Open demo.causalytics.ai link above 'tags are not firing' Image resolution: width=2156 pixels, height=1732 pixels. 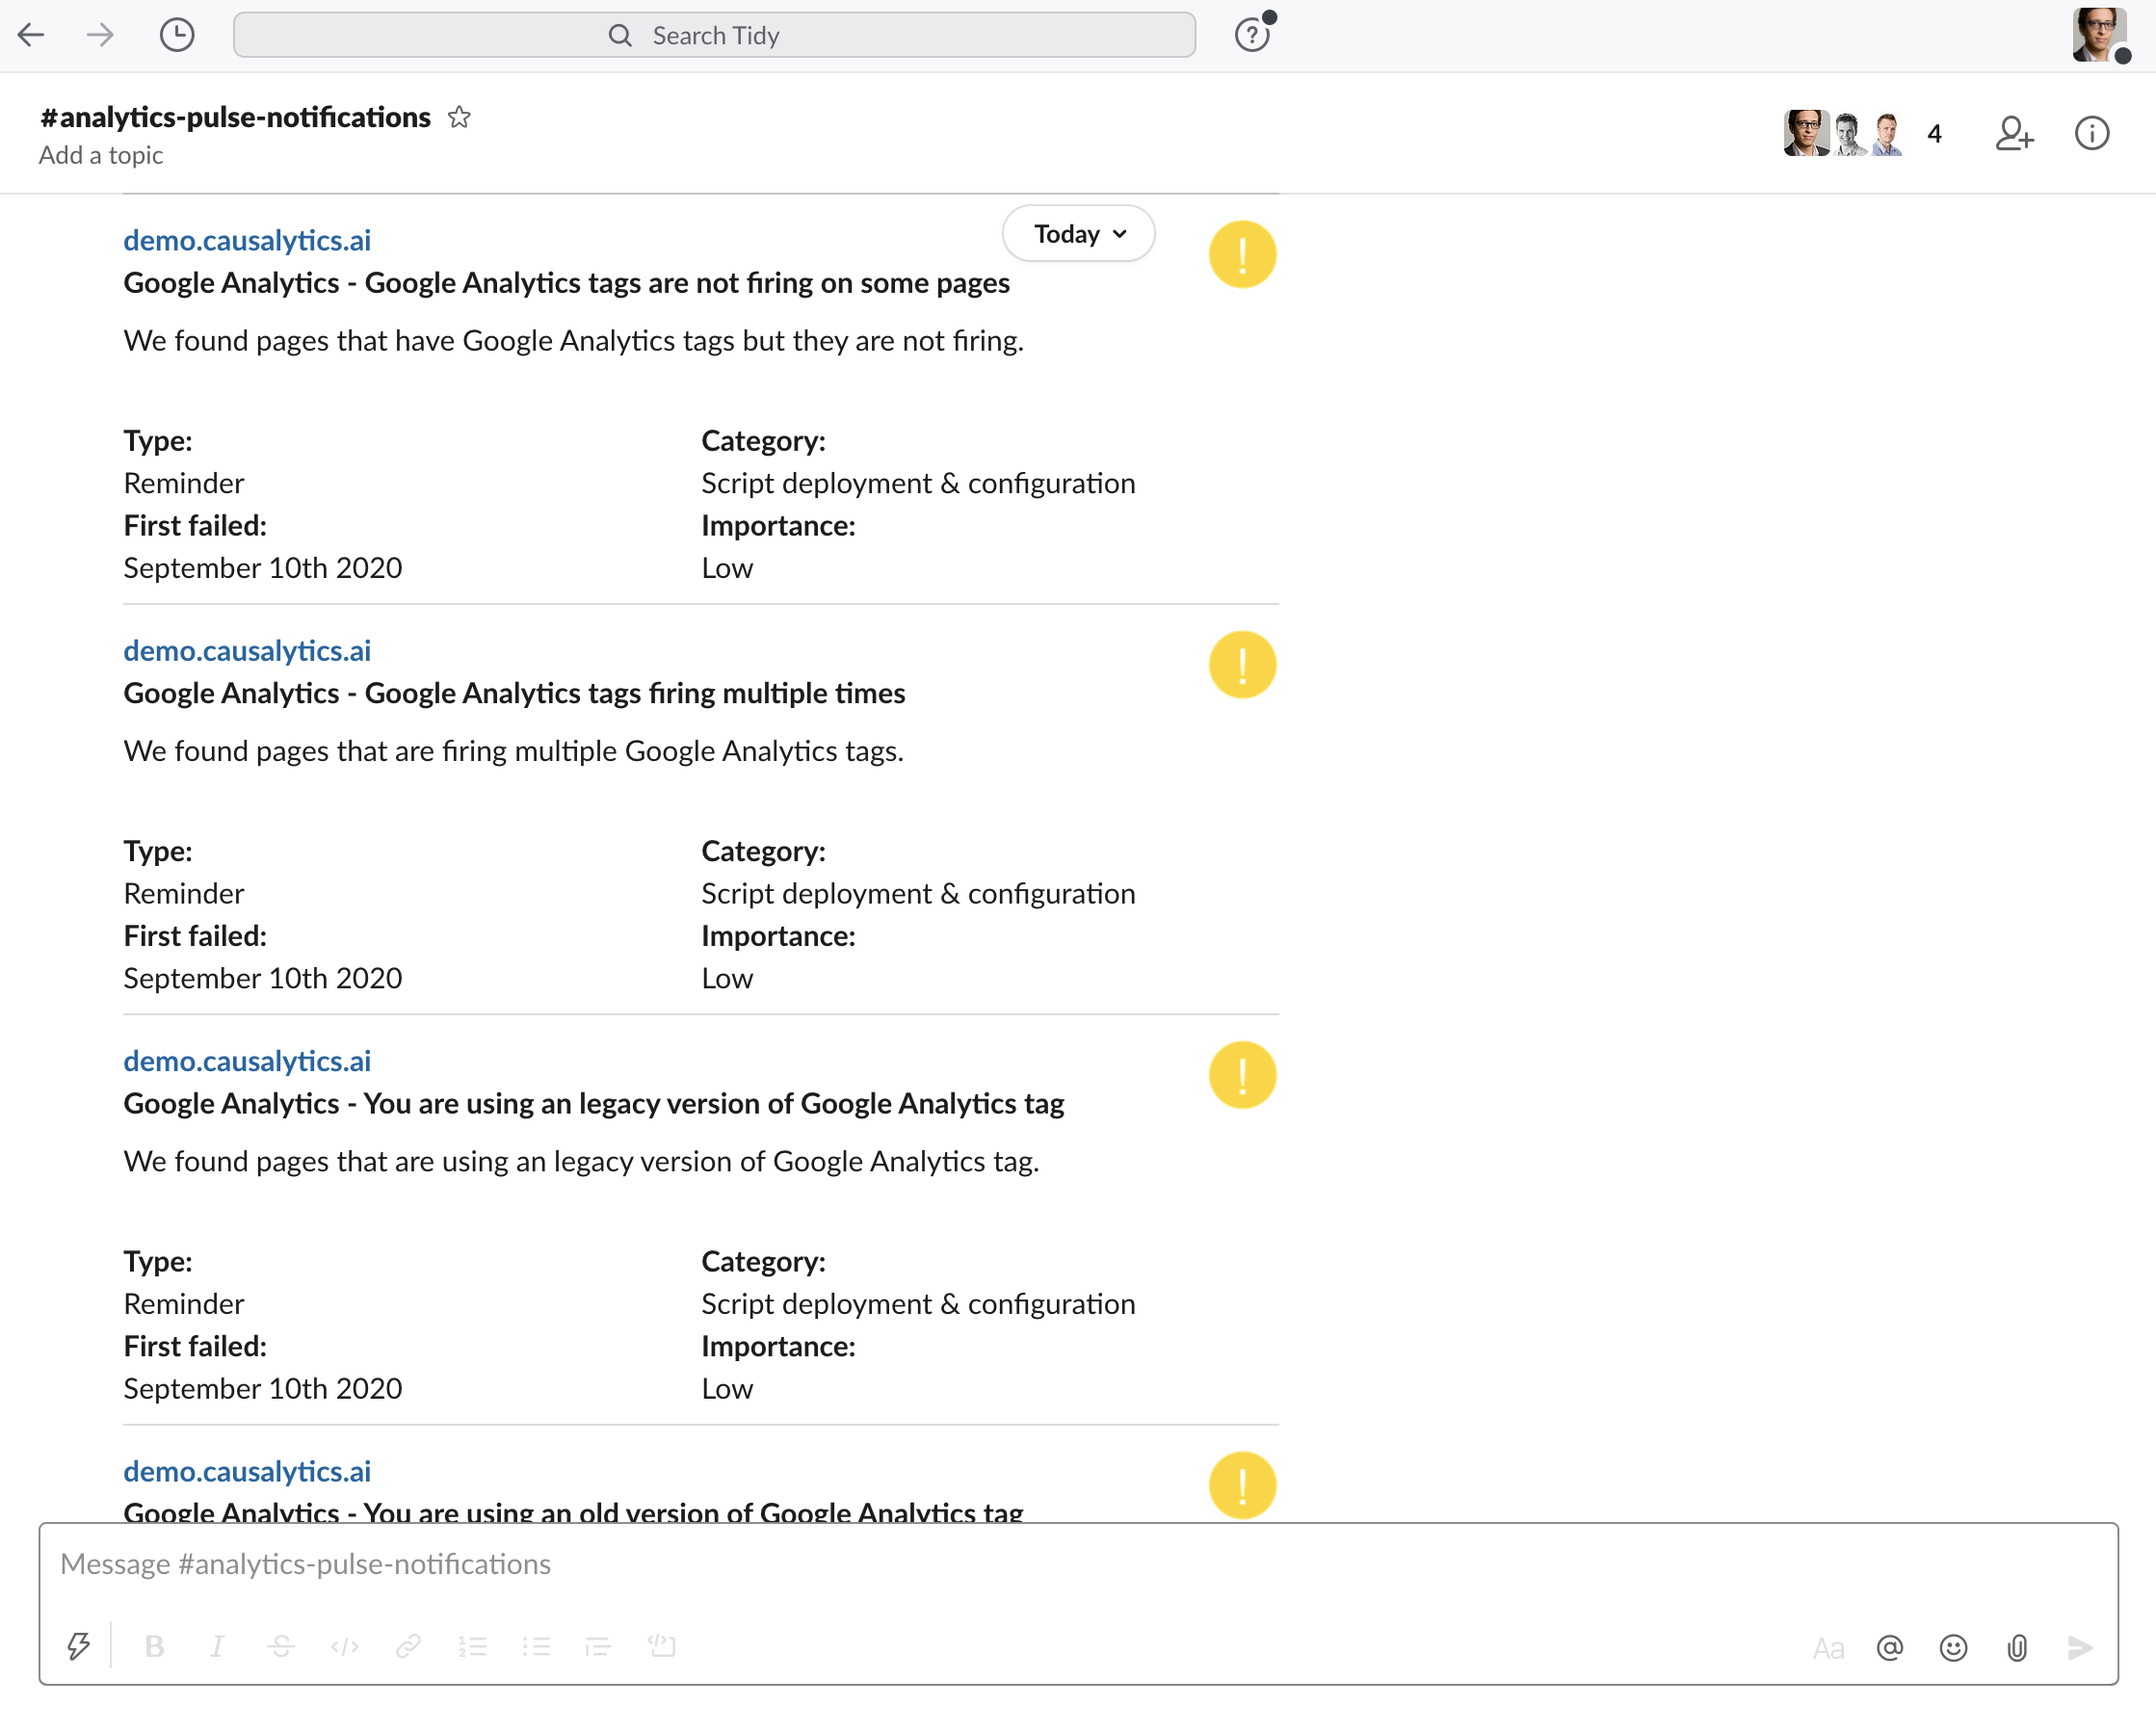coord(247,241)
